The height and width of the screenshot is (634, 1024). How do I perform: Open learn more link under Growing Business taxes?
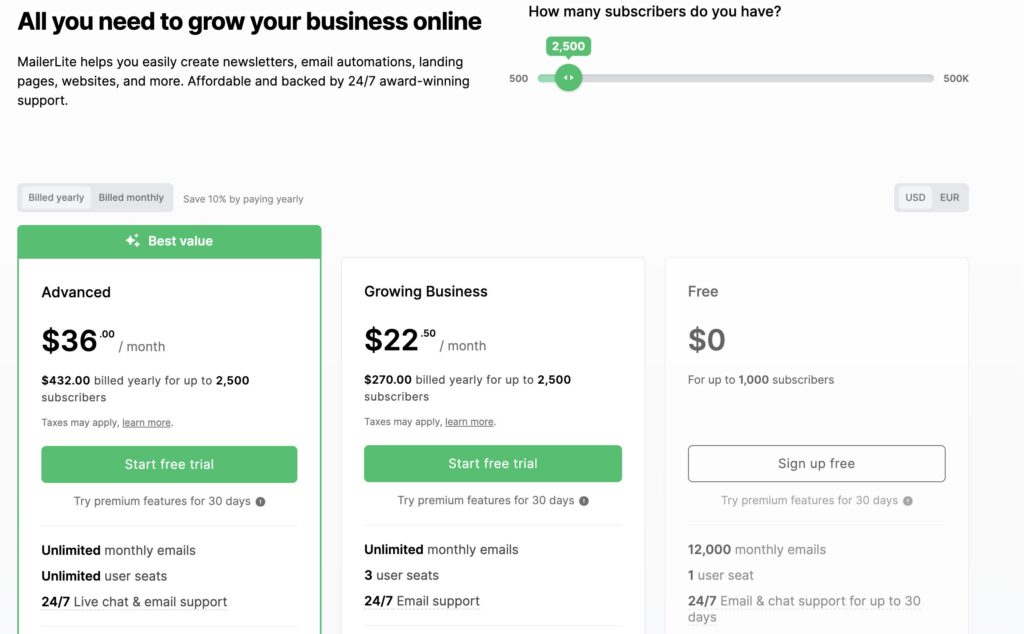point(469,422)
